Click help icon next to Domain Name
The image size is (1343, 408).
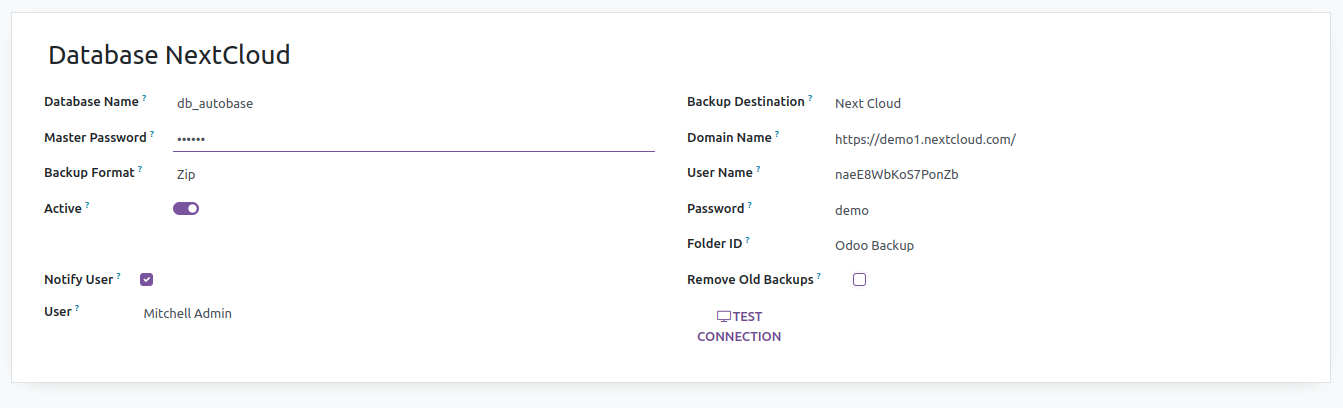[777, 134]
